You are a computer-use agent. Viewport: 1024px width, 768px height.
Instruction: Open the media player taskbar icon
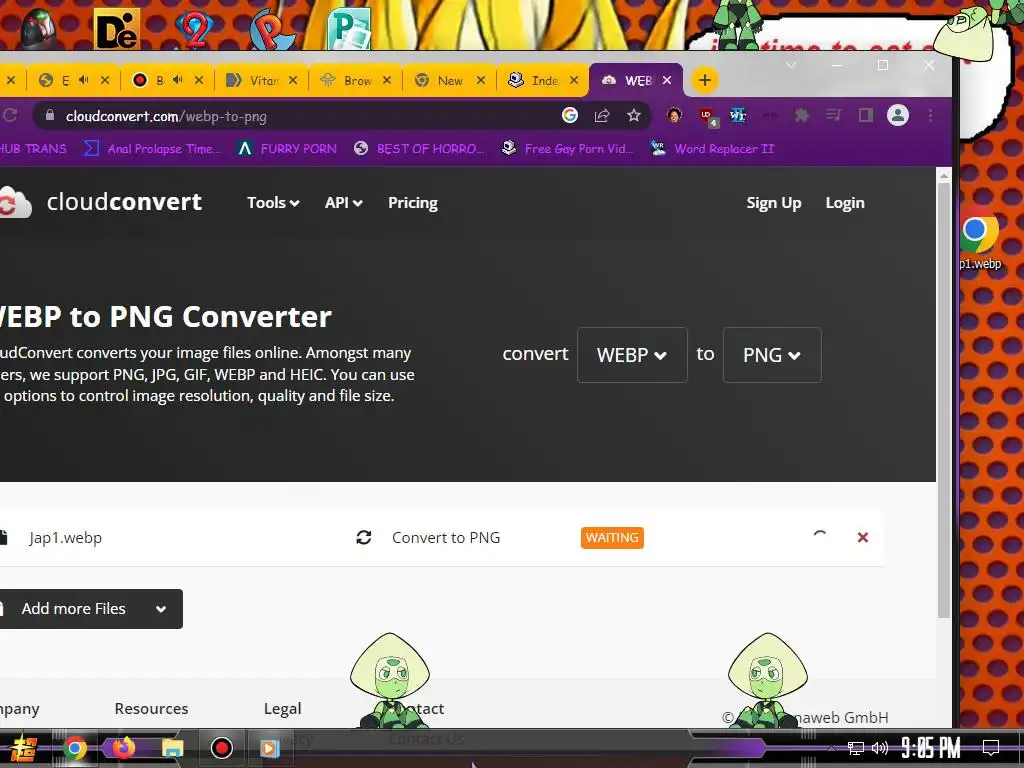pos(269,748)
